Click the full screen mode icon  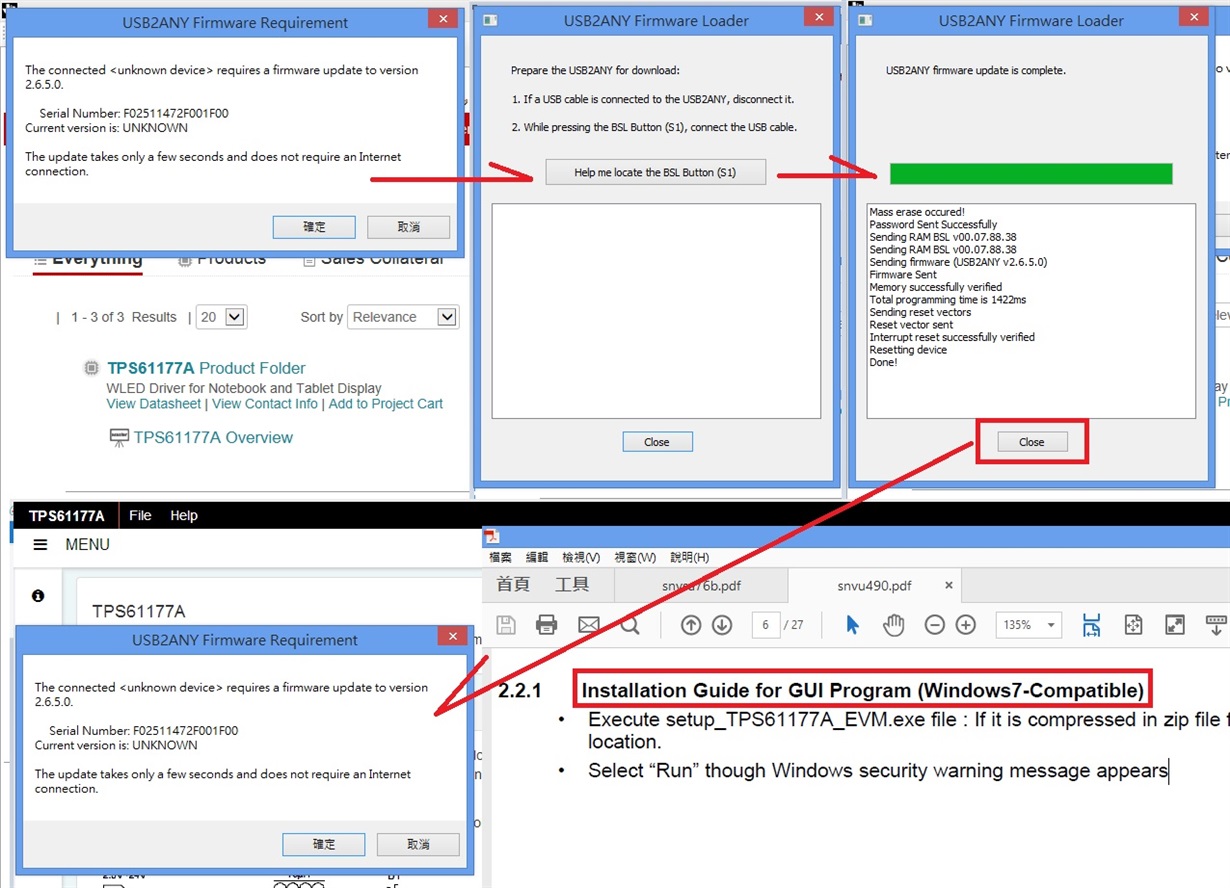pos(1175,625)
